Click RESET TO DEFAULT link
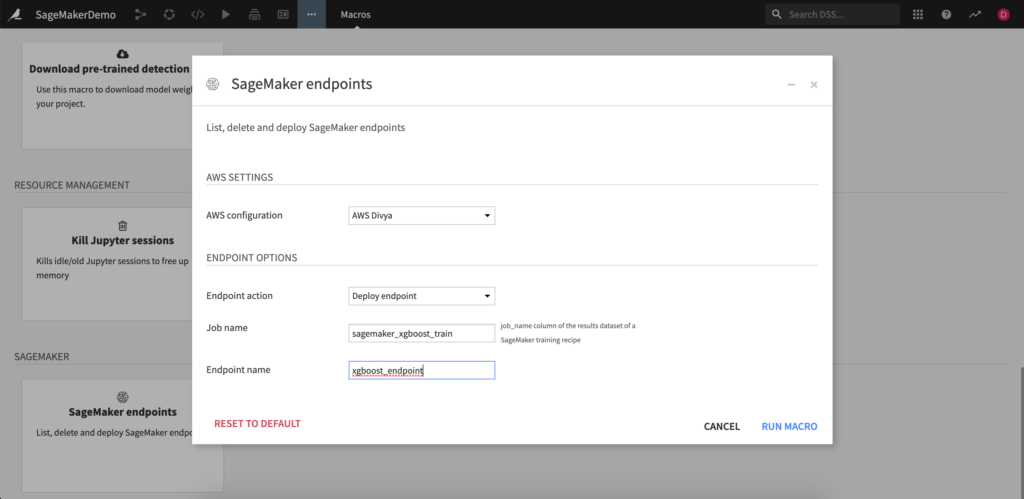The width and height of the screenshot is (1024, 499). click(257, 424)
